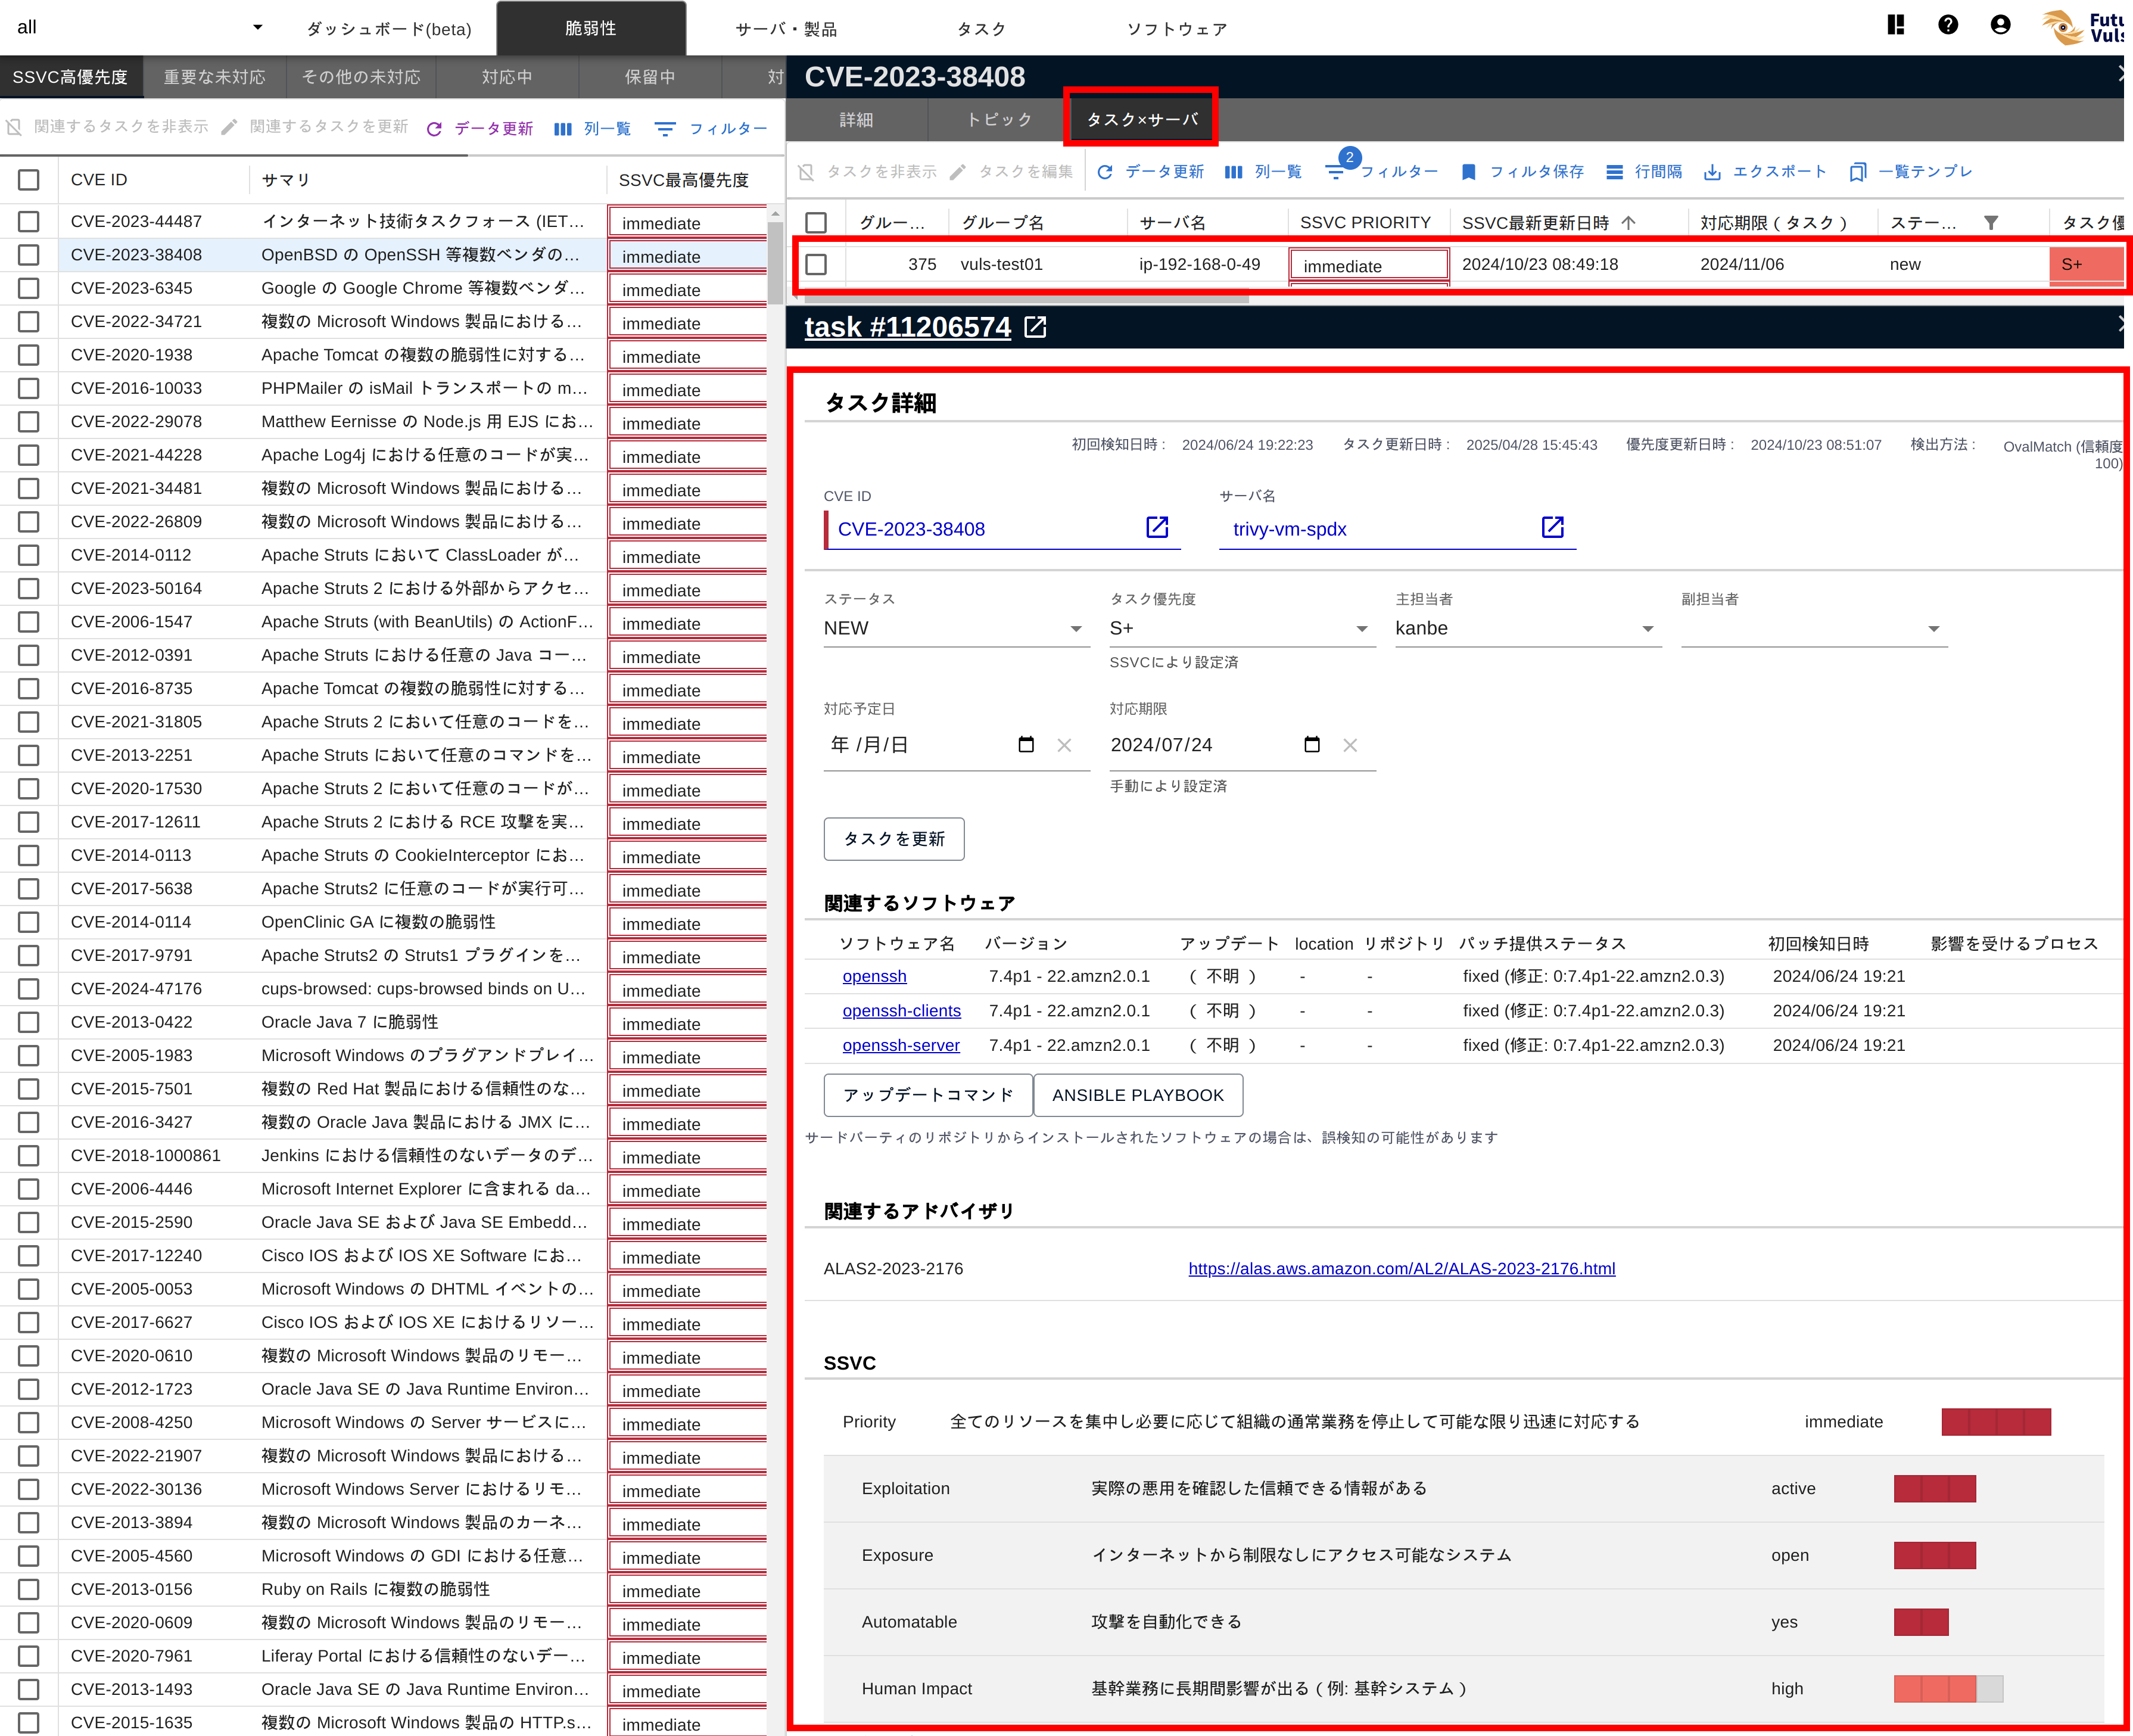Screen dimensions: 2133x1736
Task: Check the CVE-2023-38408 row checkbox
Action: click(29, 255)
